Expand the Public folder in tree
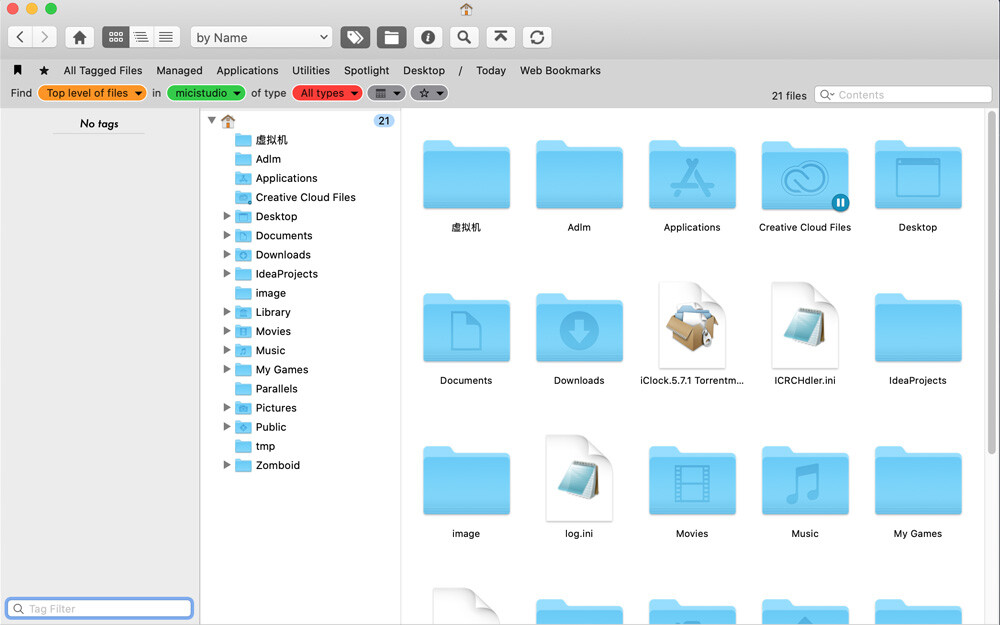The image size is (1000, 625). (226, 427)
